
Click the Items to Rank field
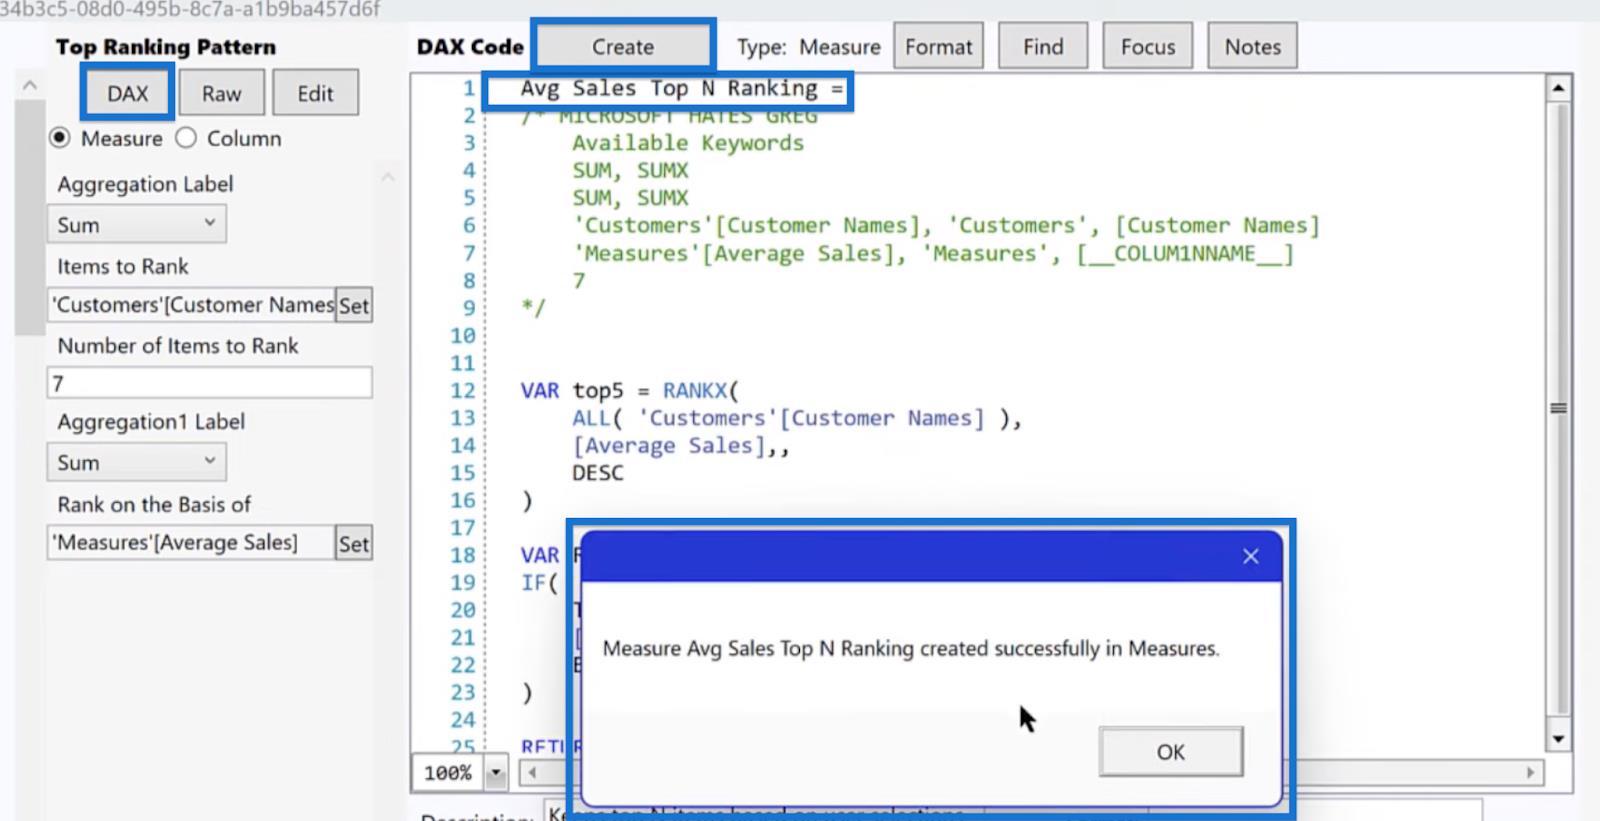pyautogui.click(x=191, y=305)
